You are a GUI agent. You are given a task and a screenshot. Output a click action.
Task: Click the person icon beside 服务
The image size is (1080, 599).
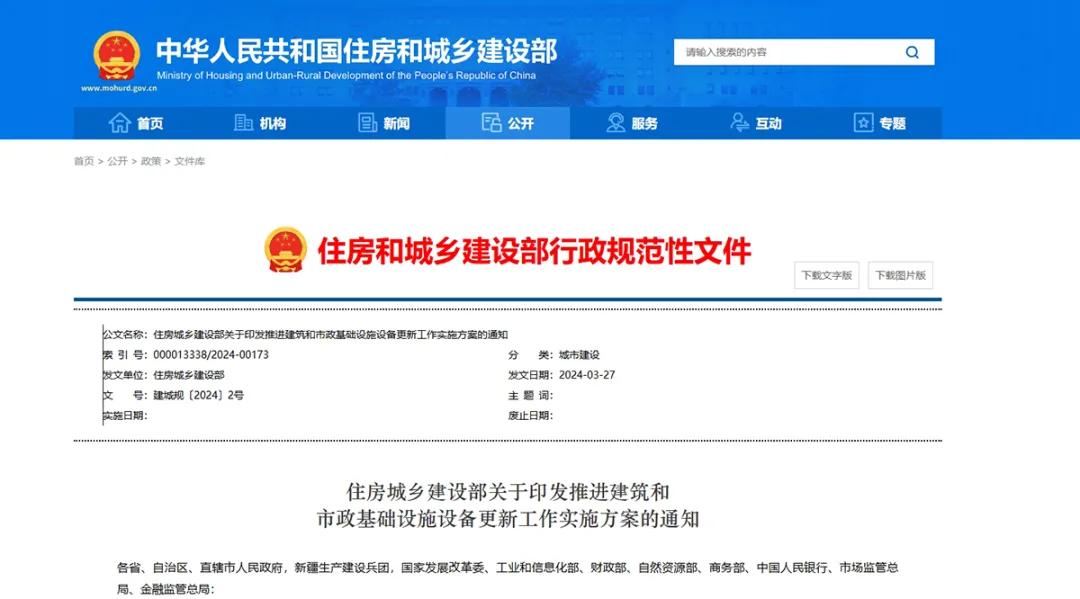click(x=616, y=123)
